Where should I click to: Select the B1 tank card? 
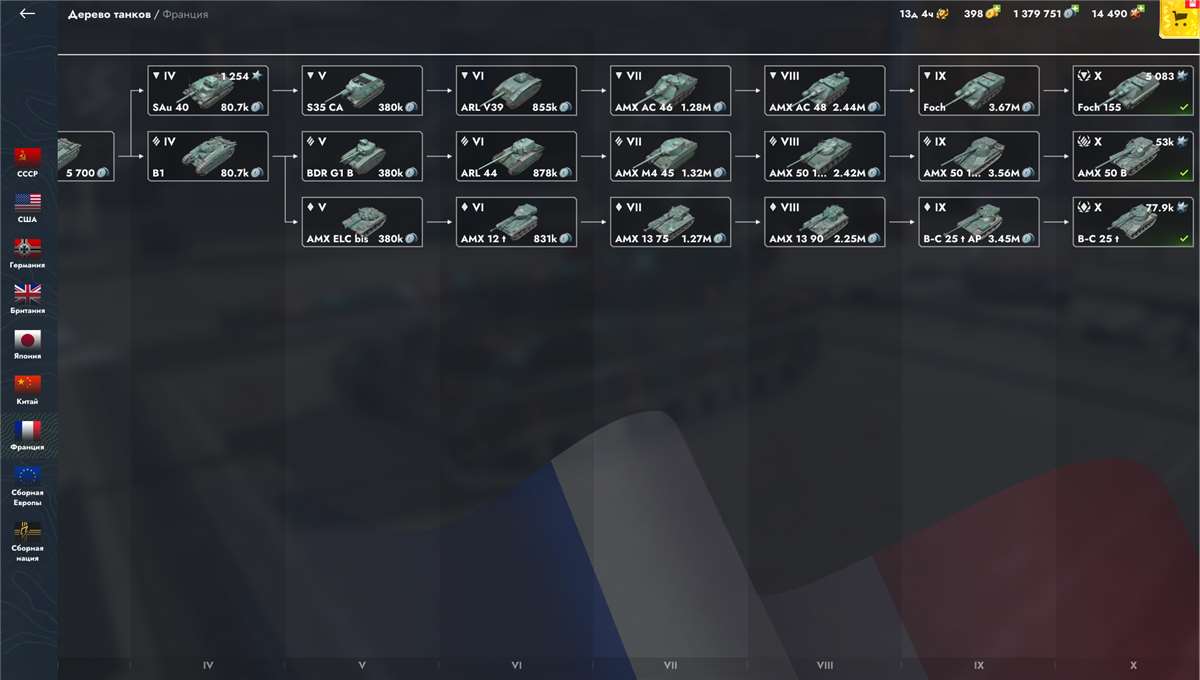208,156
